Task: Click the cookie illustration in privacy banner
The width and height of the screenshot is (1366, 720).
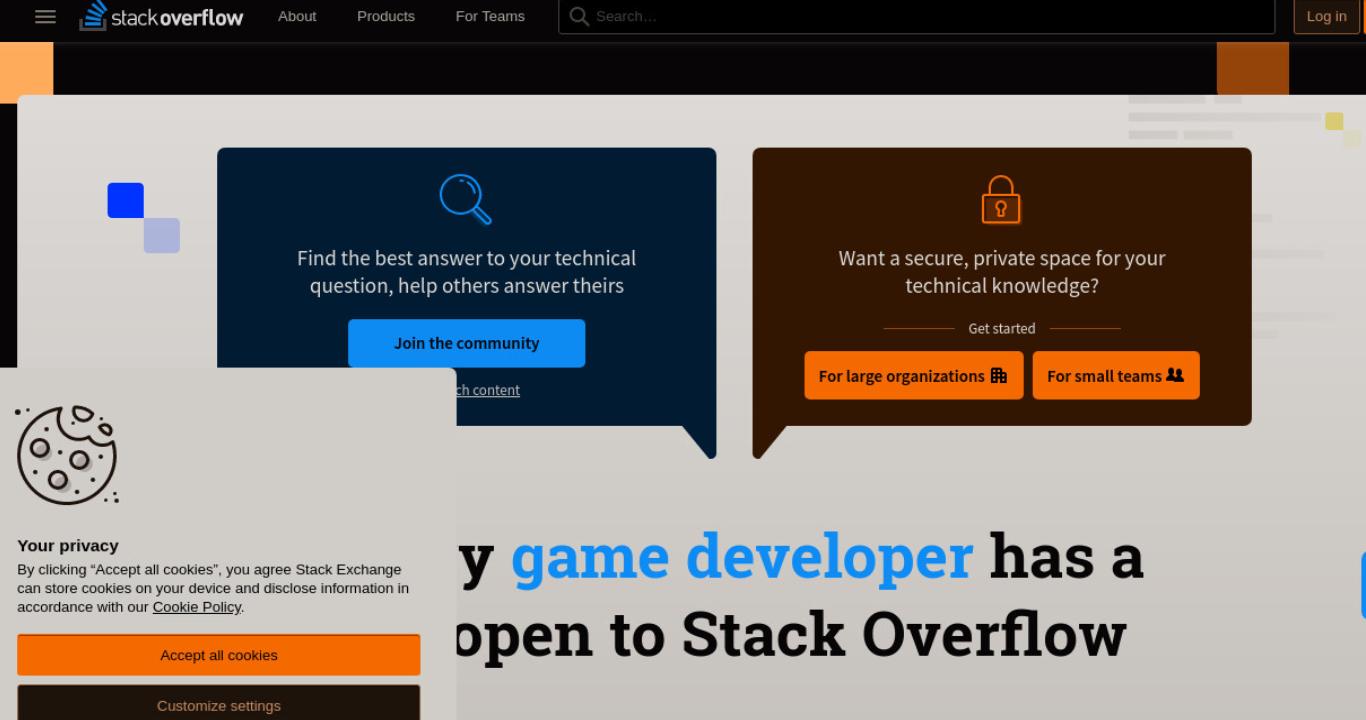Action: pos(67,455)
